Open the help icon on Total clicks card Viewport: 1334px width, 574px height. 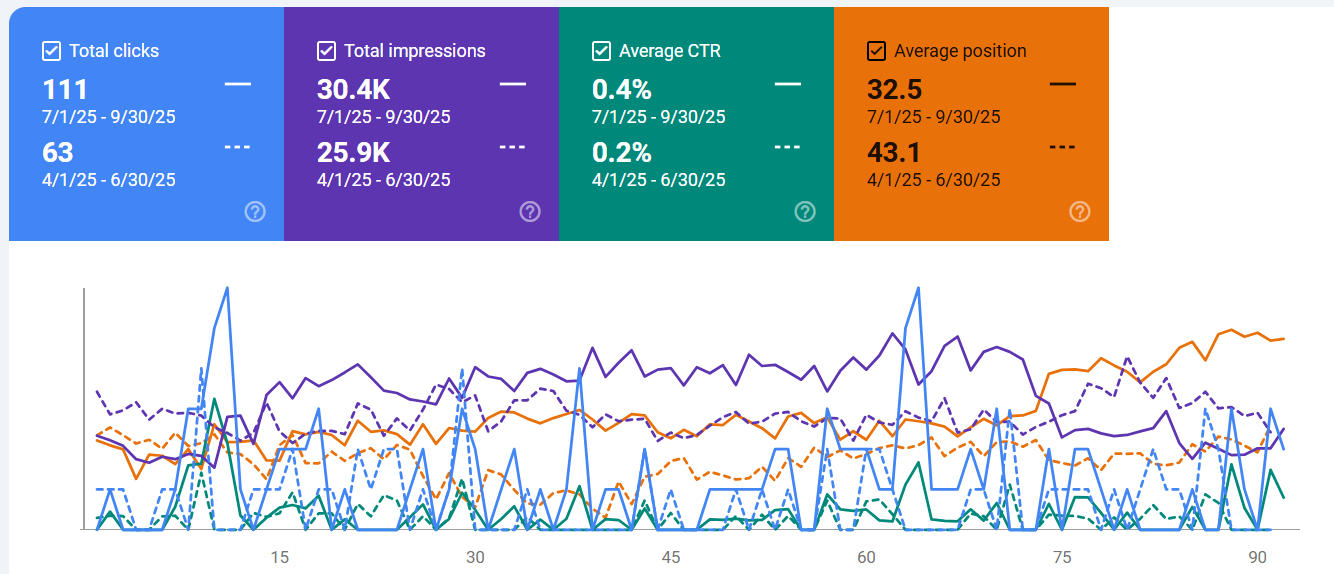tap(255, 211)
